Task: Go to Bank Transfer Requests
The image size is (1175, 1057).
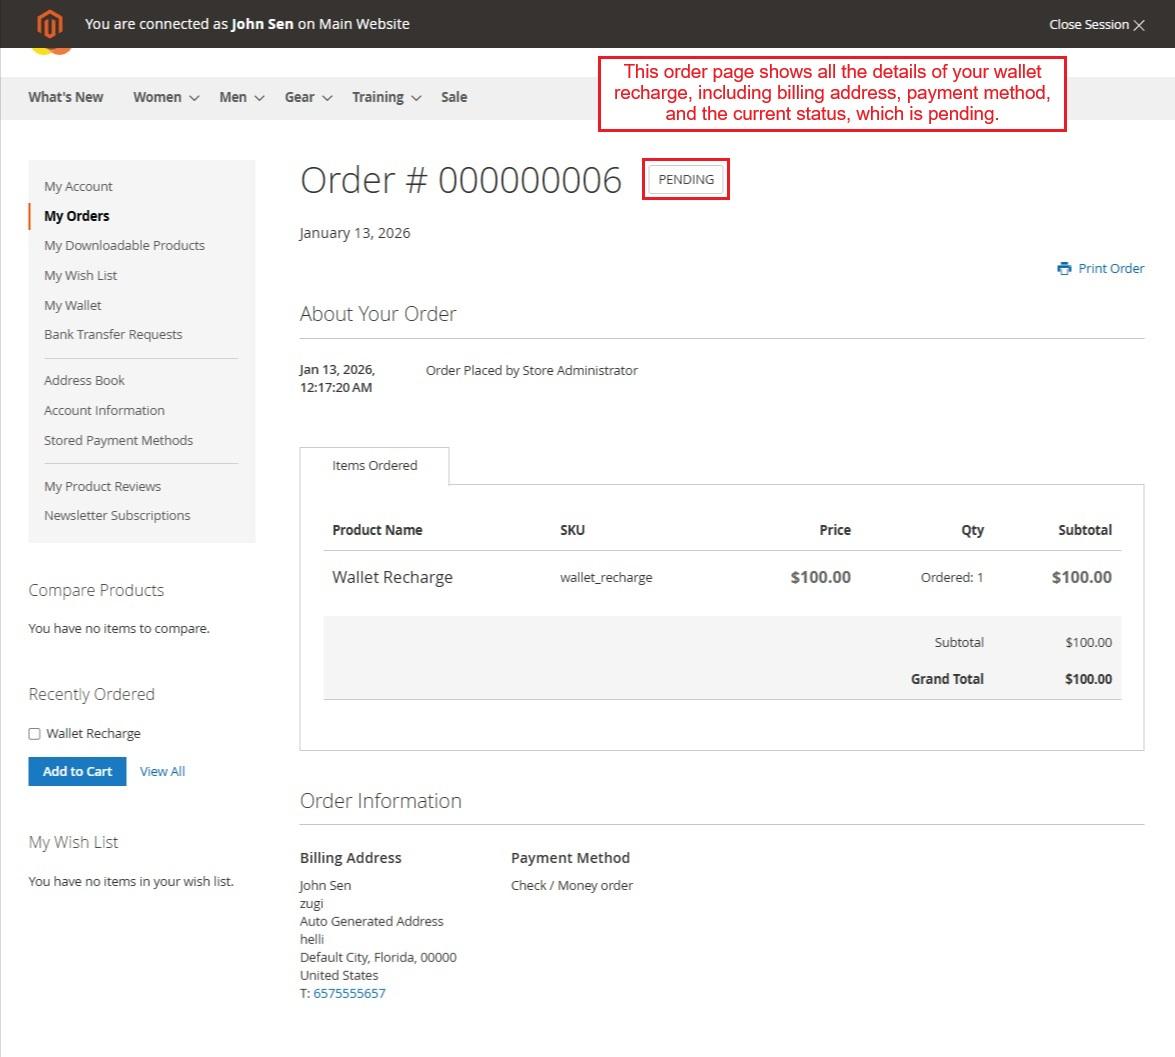Action: pos(113,334)
